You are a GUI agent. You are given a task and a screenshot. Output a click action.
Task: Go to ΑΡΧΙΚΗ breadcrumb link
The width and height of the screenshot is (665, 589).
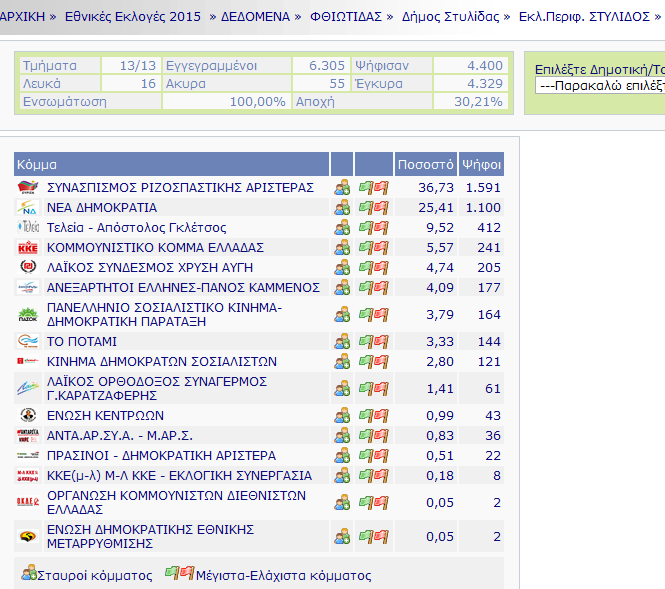point(22,17)
